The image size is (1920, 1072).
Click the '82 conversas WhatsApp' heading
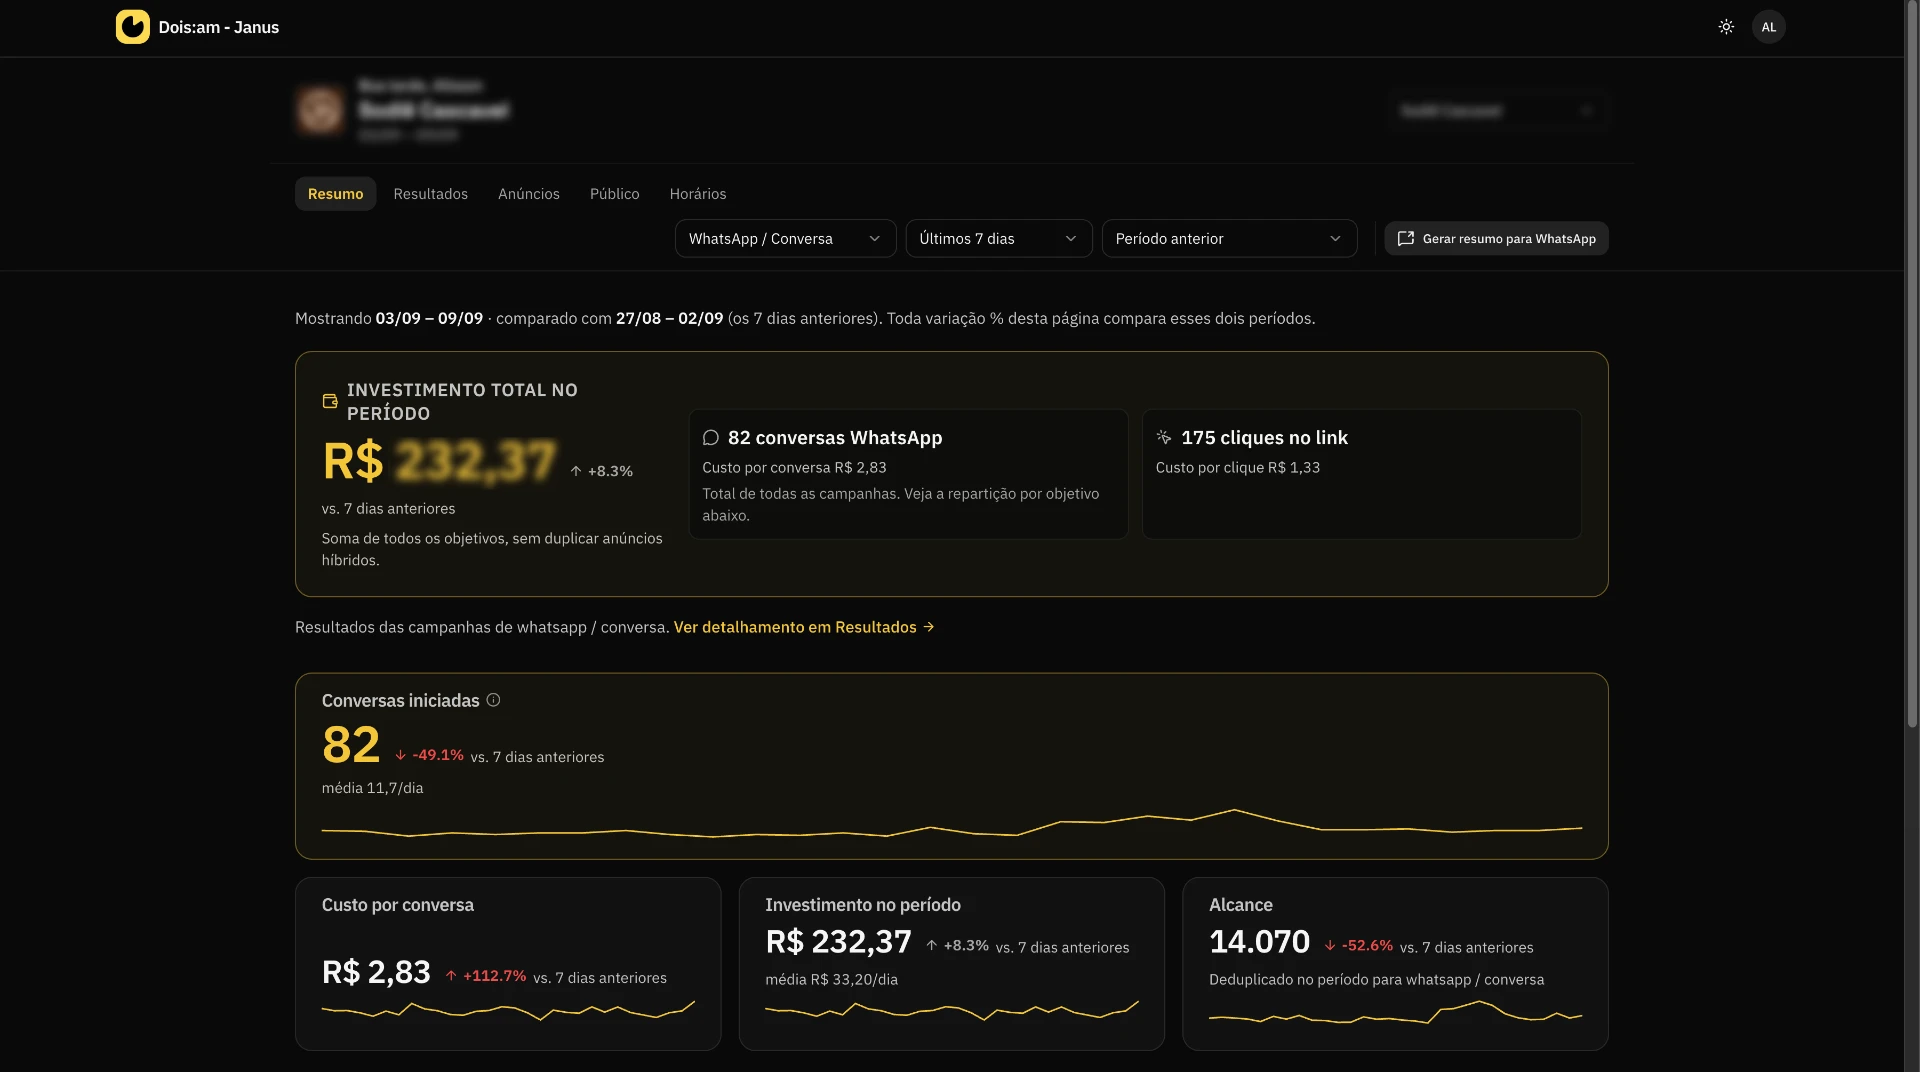[x=835, y=438]
